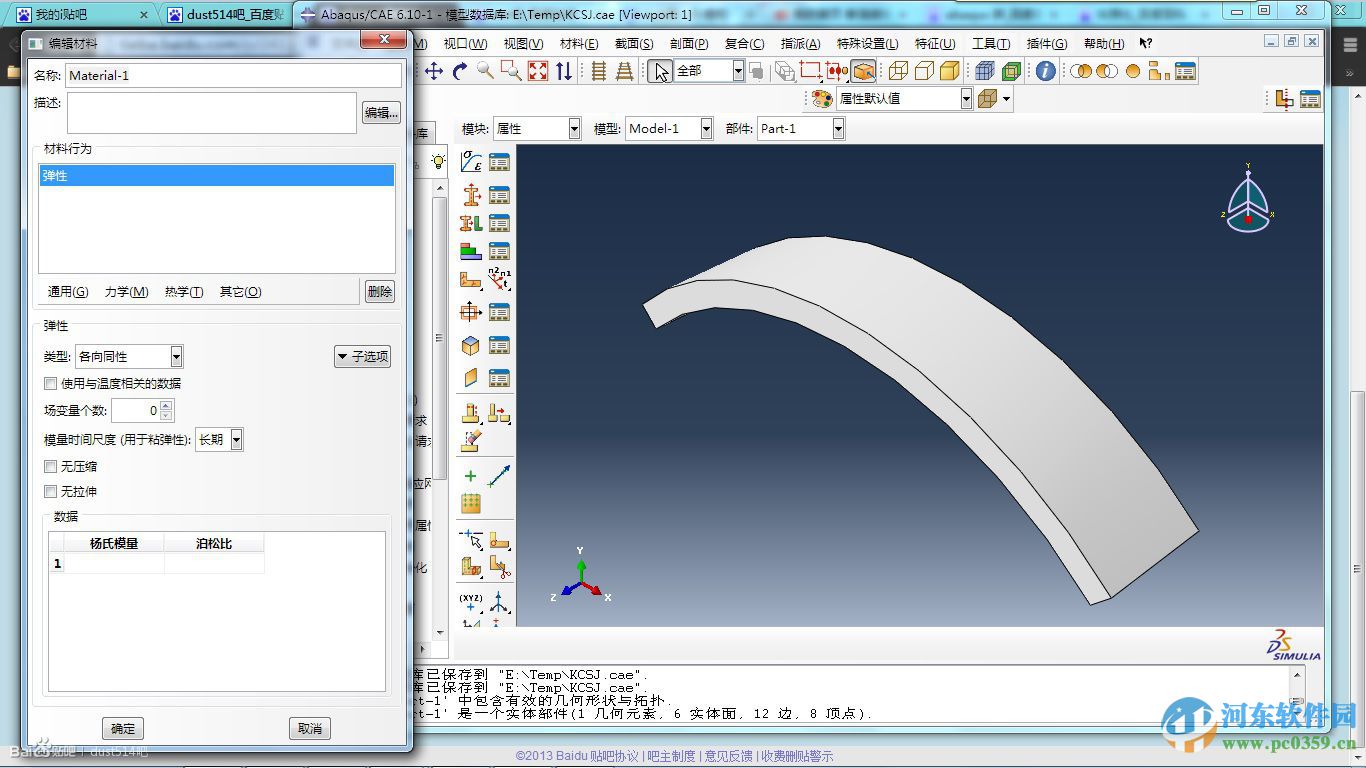Click the Create Datum Point plus icon
Viewport: 1366px width, 768px height.
[471, 476]
